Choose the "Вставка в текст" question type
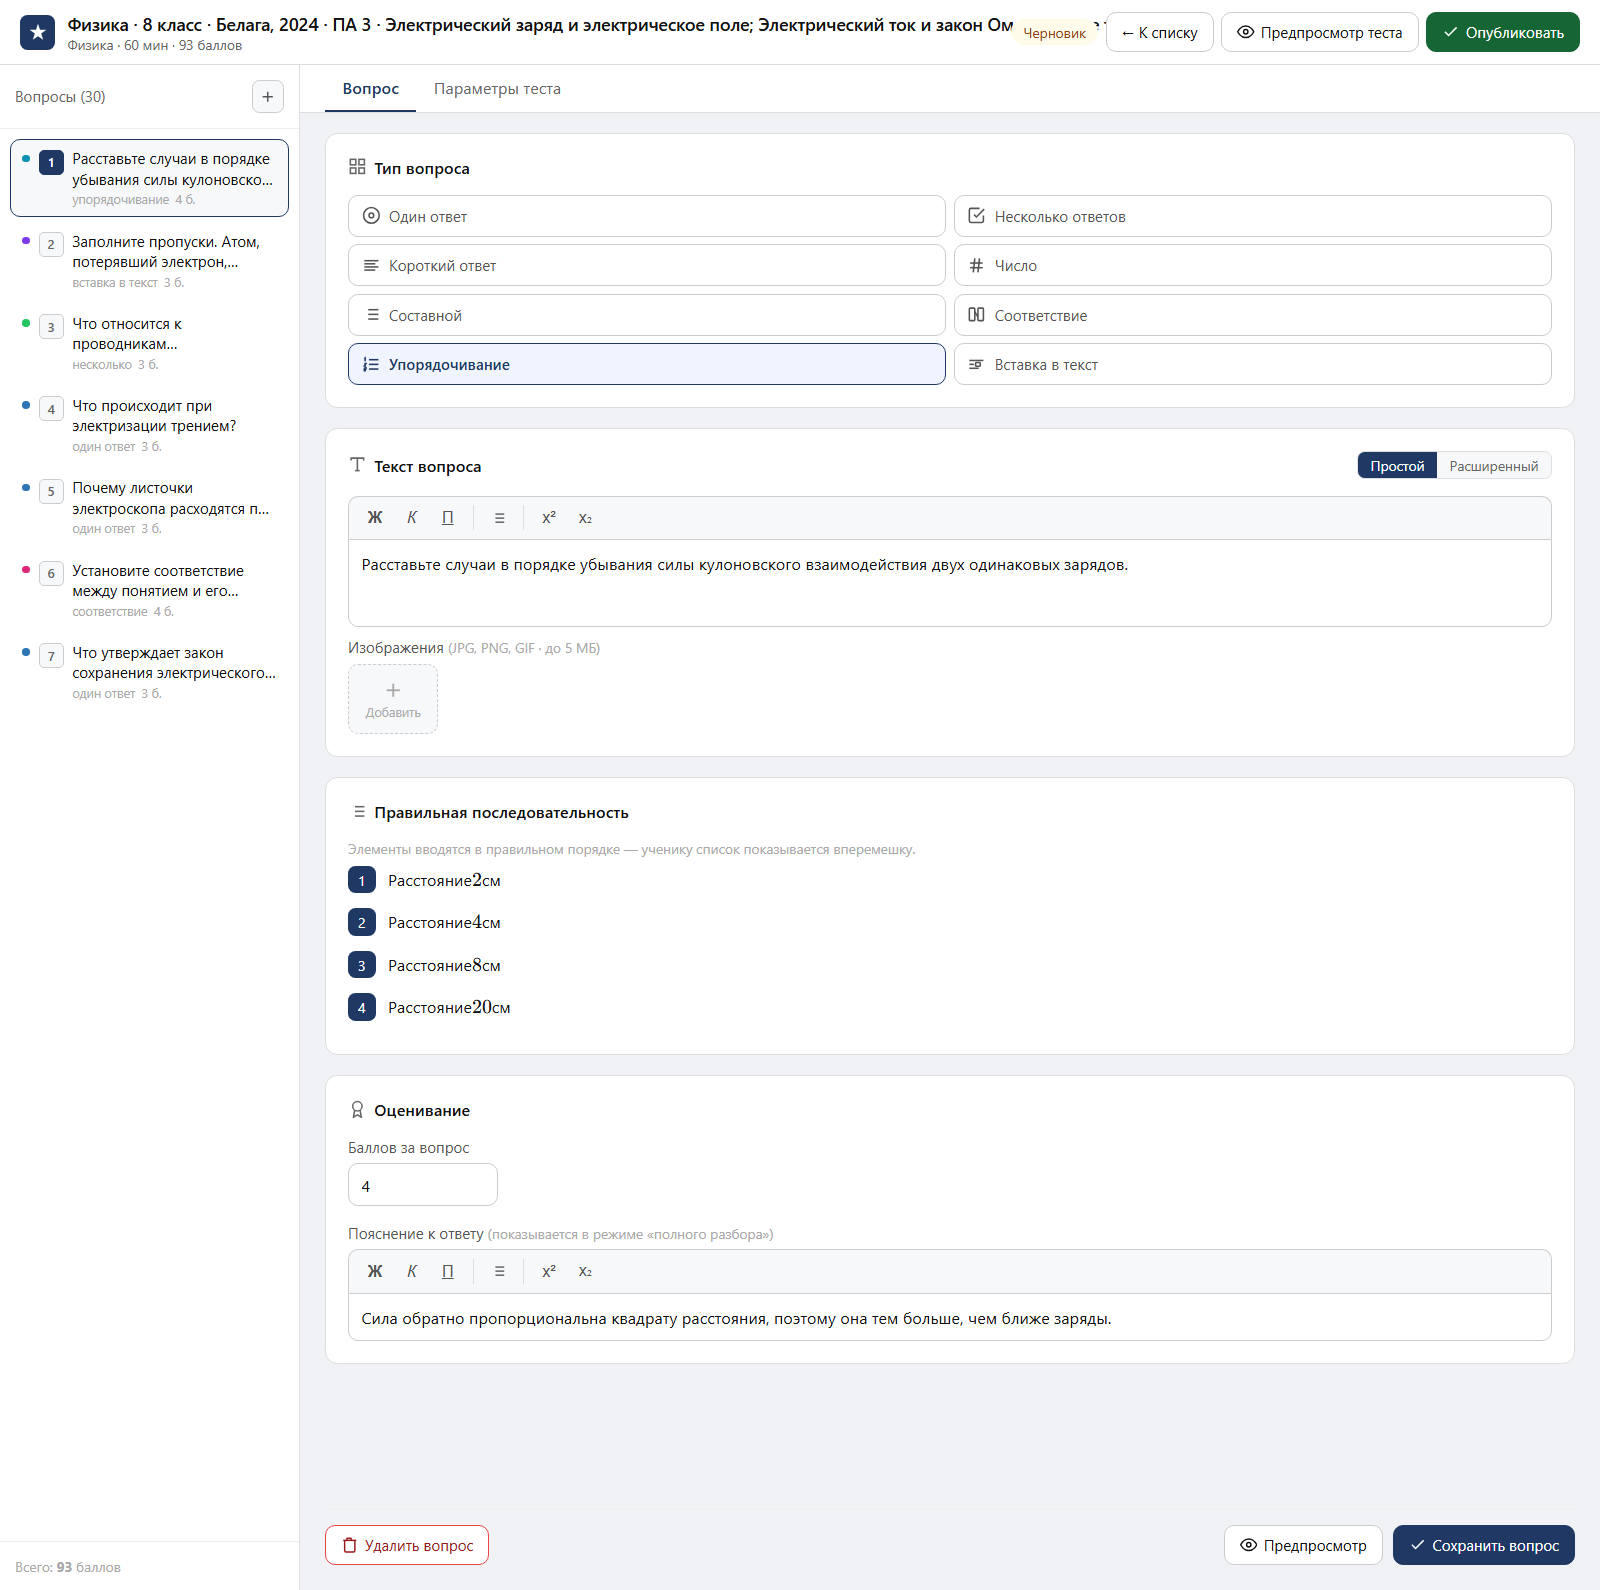The width and height of the screenshot is (1600, 1590). point(1252,365)
